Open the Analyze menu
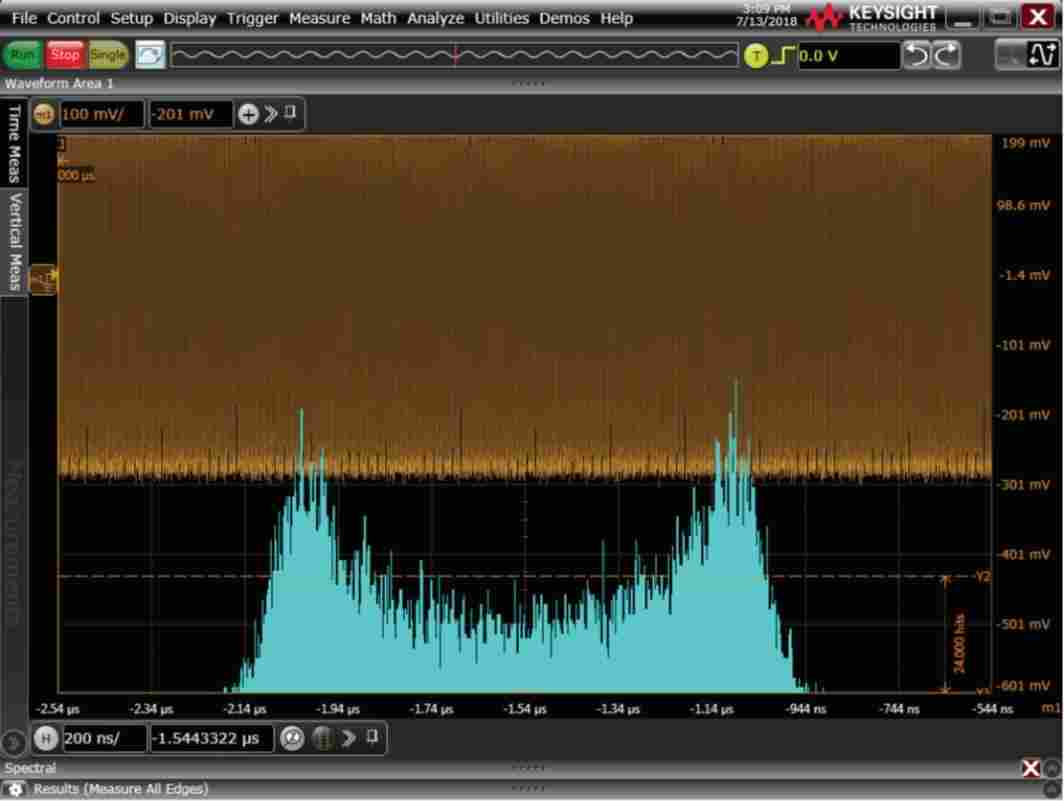Screen dimensions: 1064x801 coord(435,18)
